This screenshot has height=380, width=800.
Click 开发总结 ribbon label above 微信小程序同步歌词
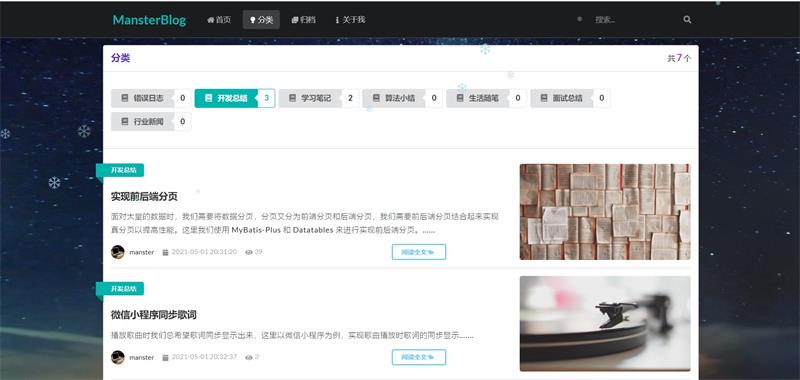click(x=120, y=289)
